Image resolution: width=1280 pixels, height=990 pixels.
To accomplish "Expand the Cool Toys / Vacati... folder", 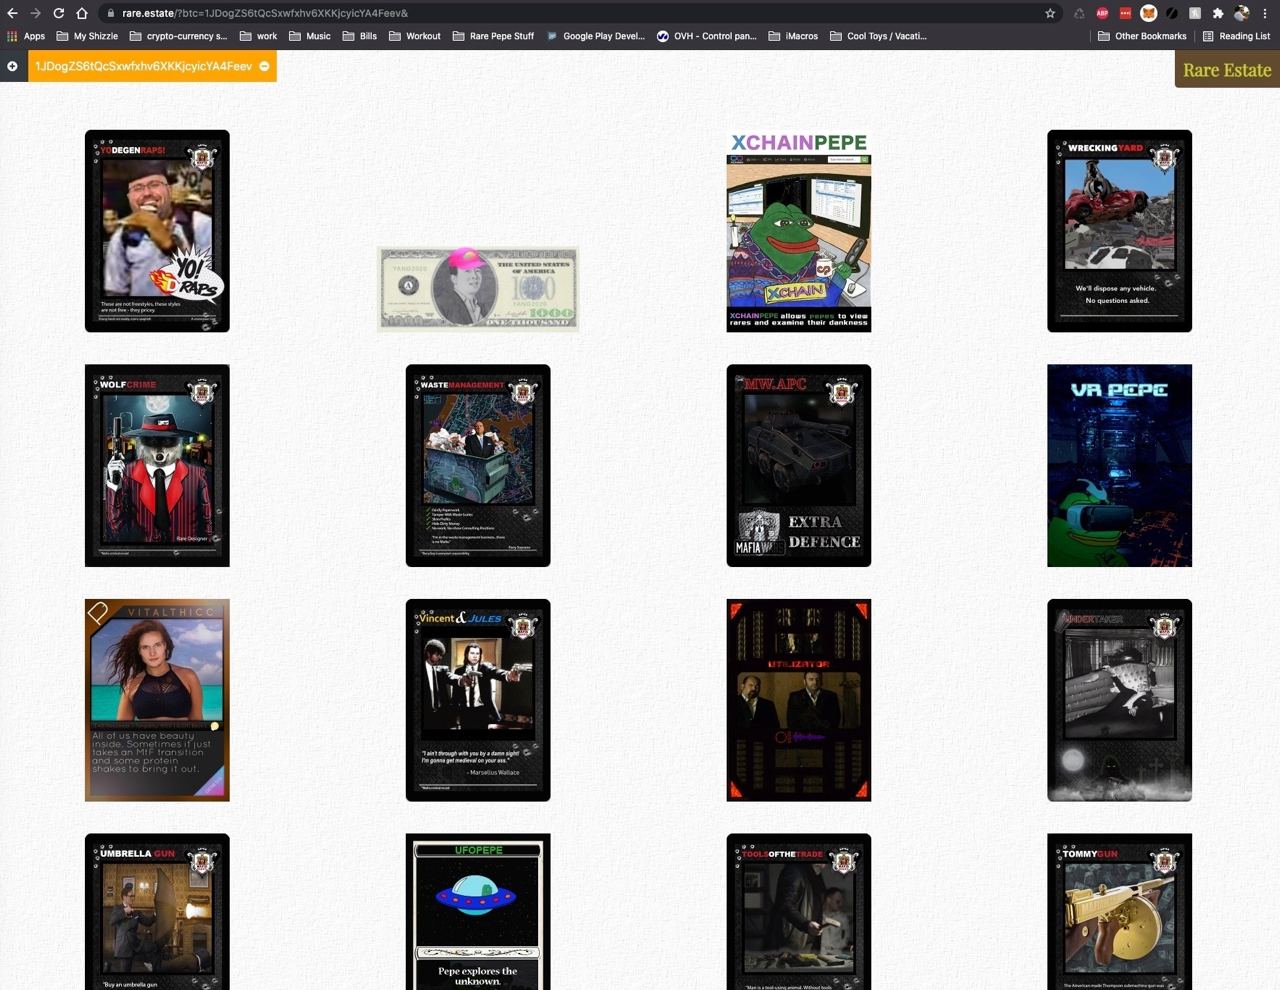I will coord(878,36).
